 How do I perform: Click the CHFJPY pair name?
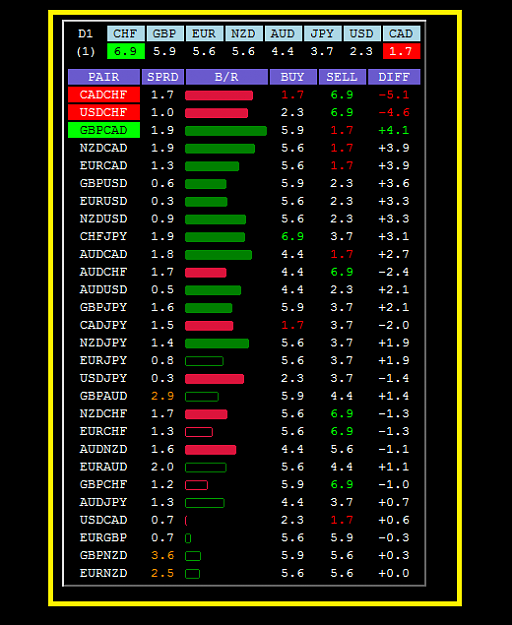tap(104, 236)
